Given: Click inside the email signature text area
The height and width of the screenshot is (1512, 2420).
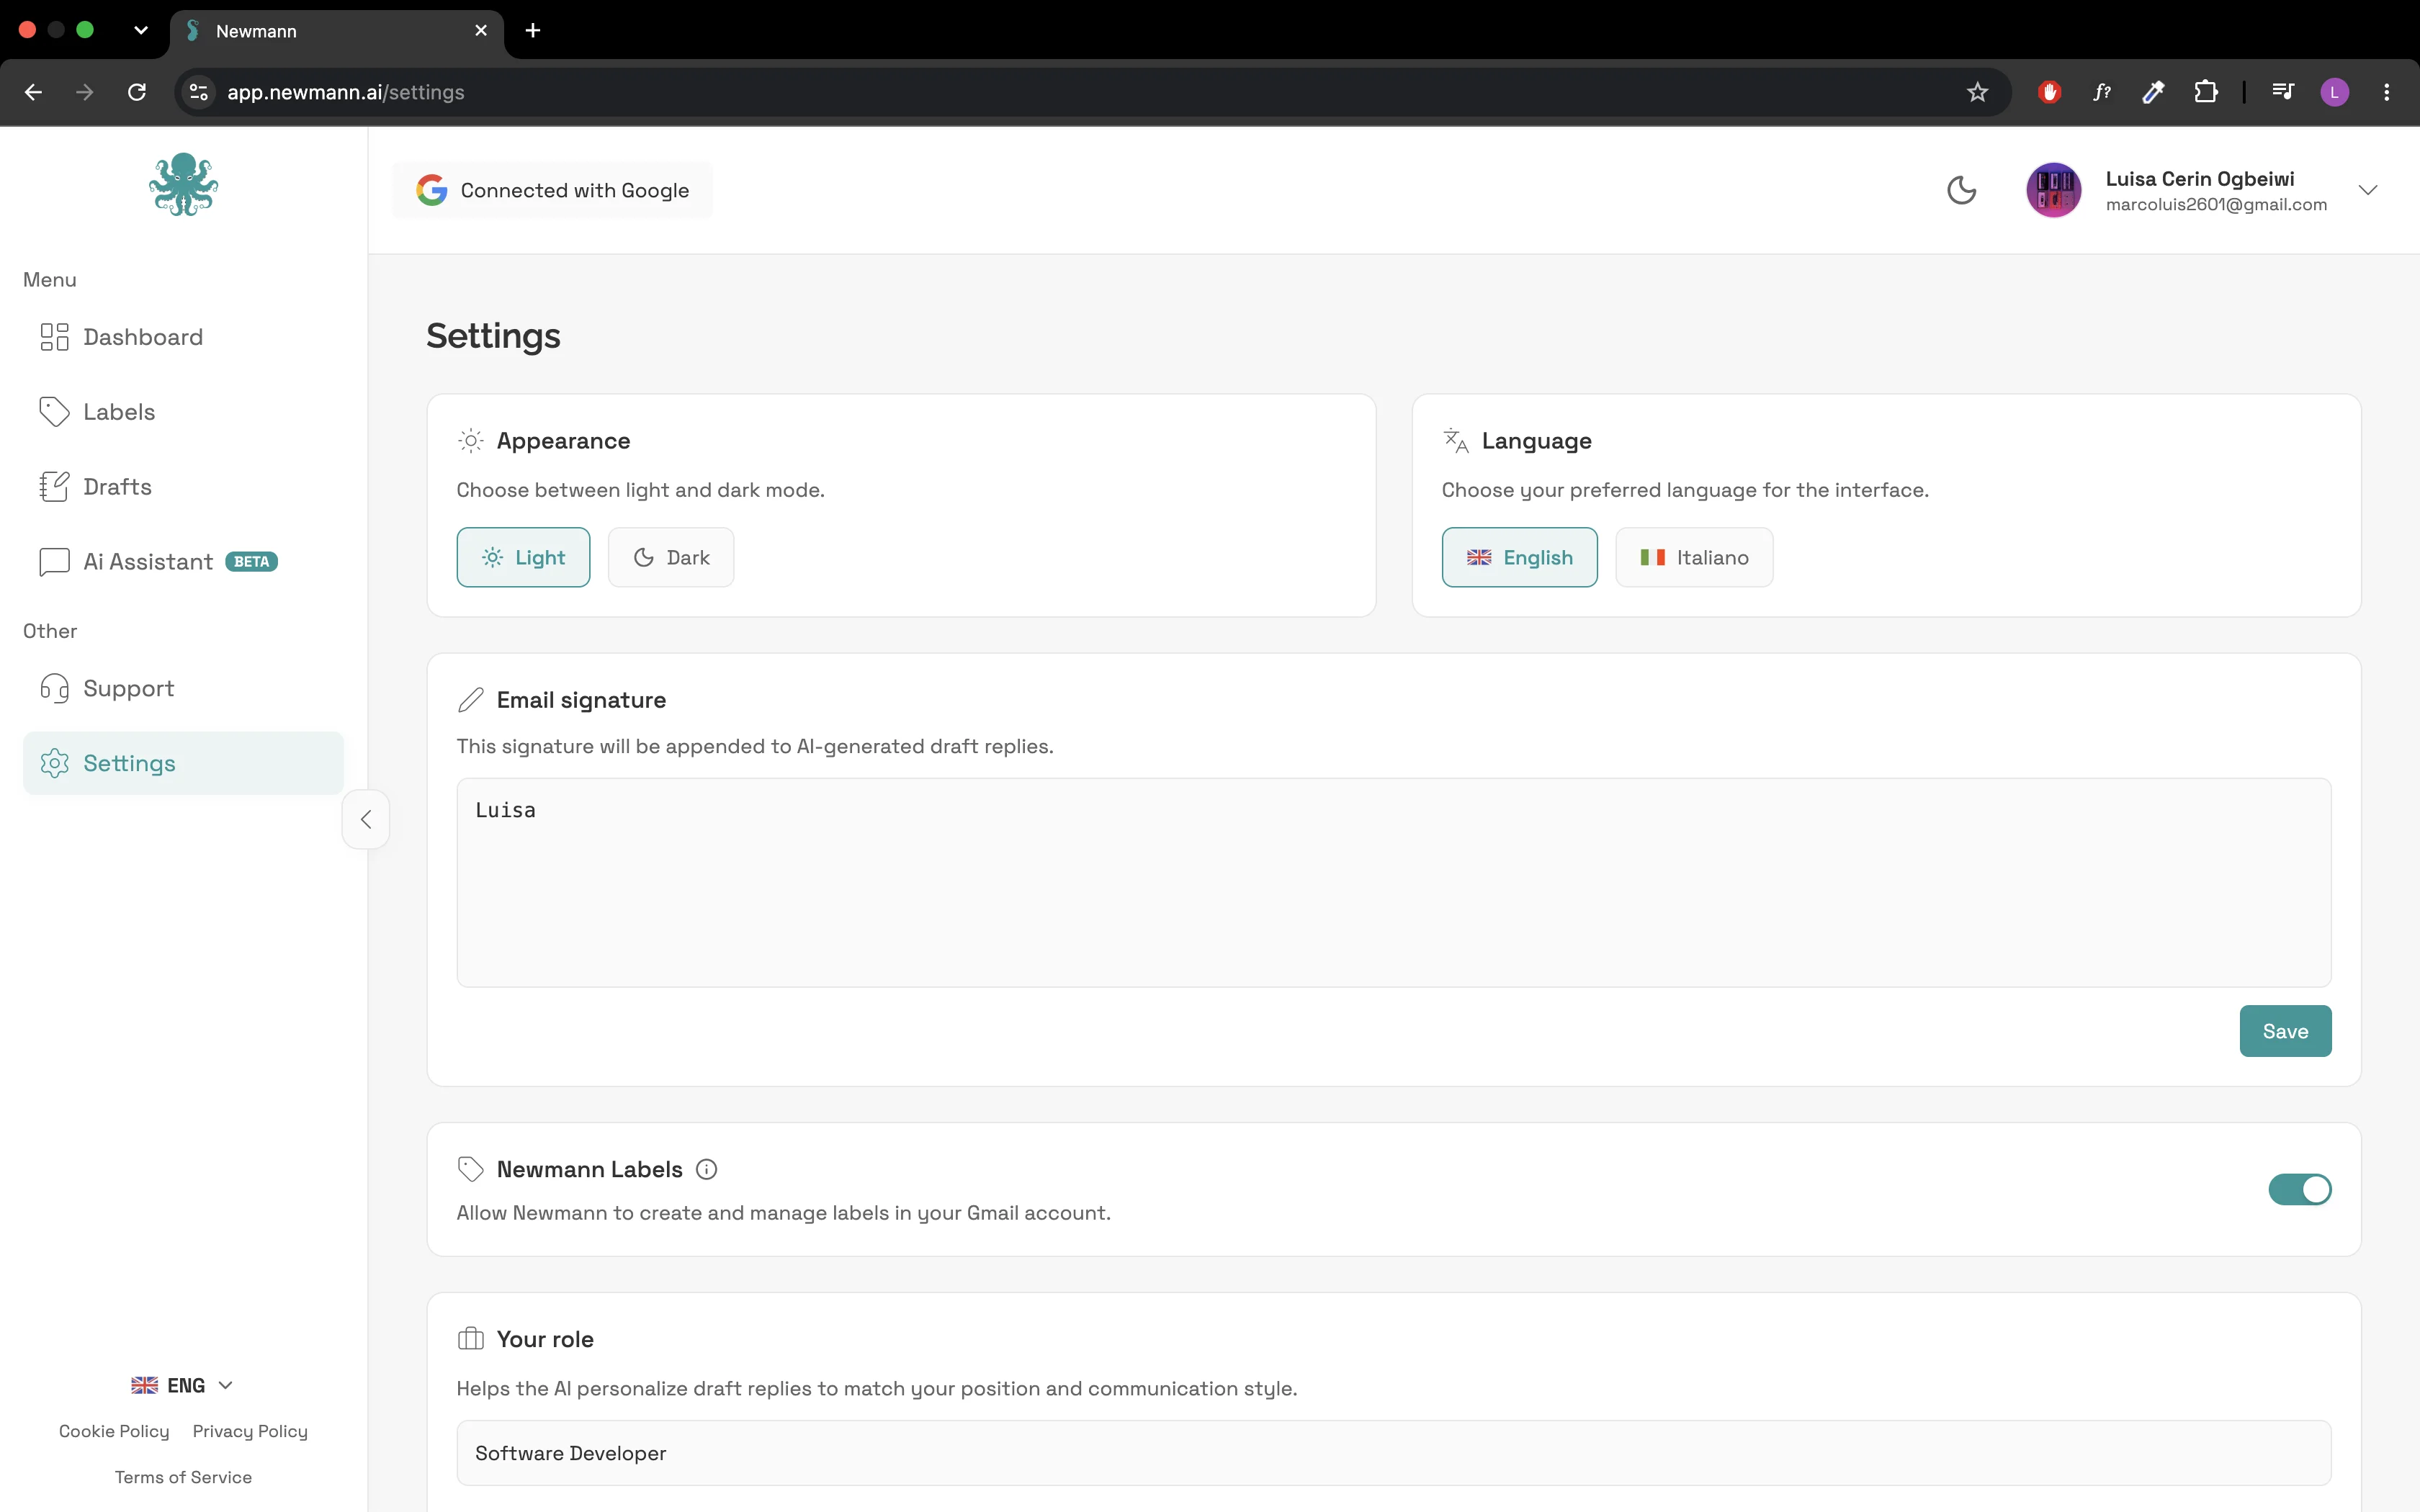Looking at the screenshot, I should pos(1394,883).
